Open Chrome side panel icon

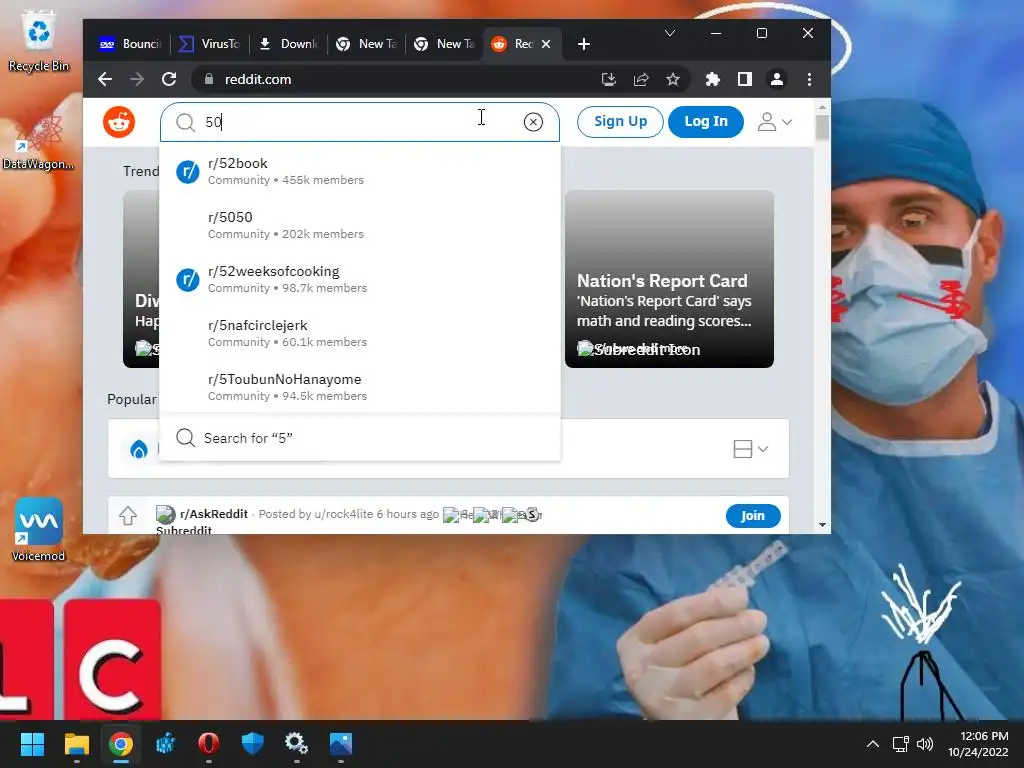point(744,79)
